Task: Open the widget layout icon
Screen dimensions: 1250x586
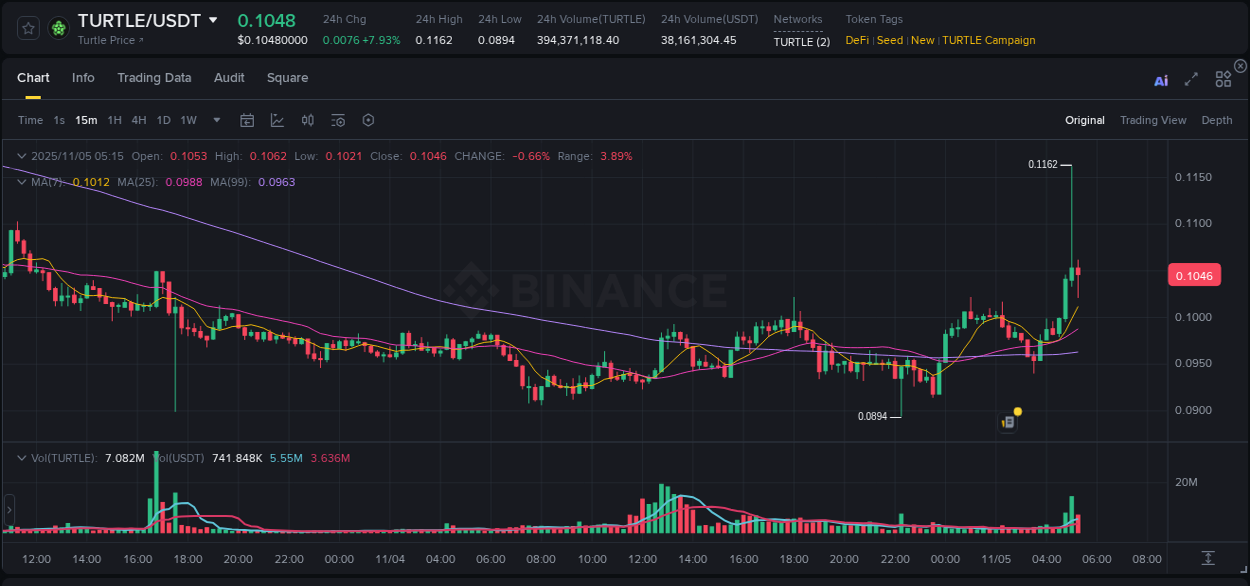Action: [x=1222, y=78]
